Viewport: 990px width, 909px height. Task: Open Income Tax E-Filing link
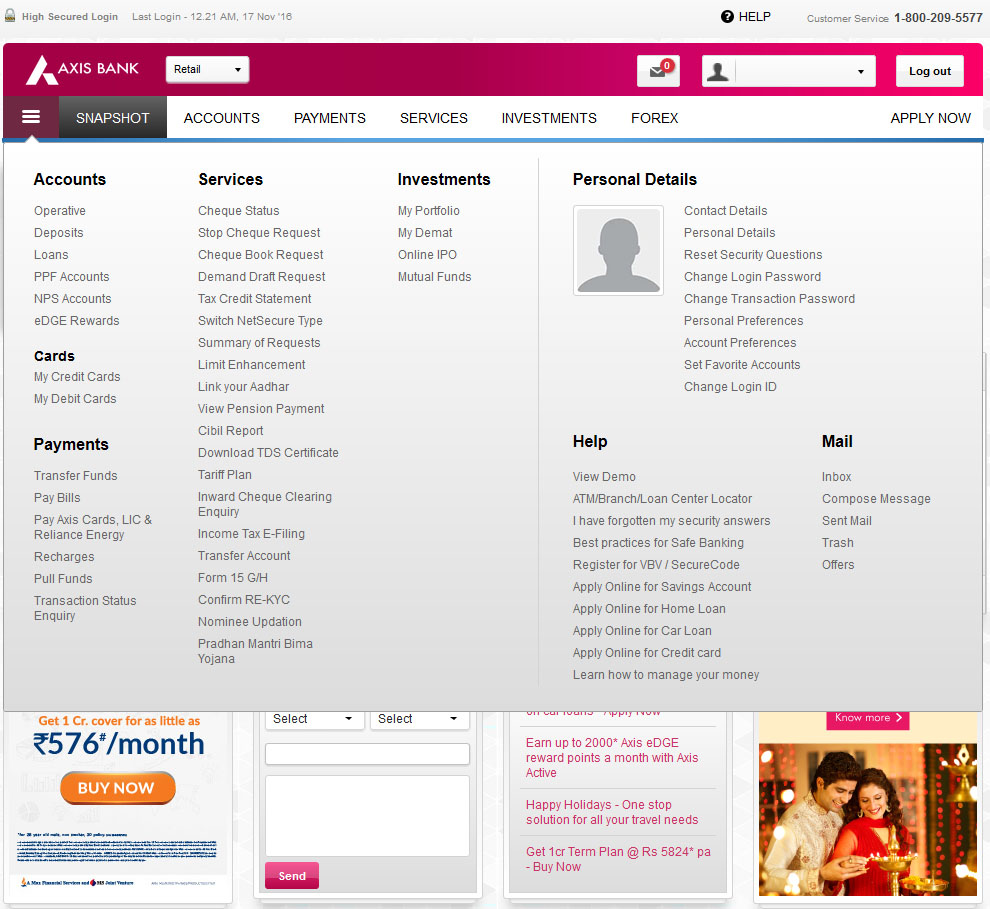point(251,534)
